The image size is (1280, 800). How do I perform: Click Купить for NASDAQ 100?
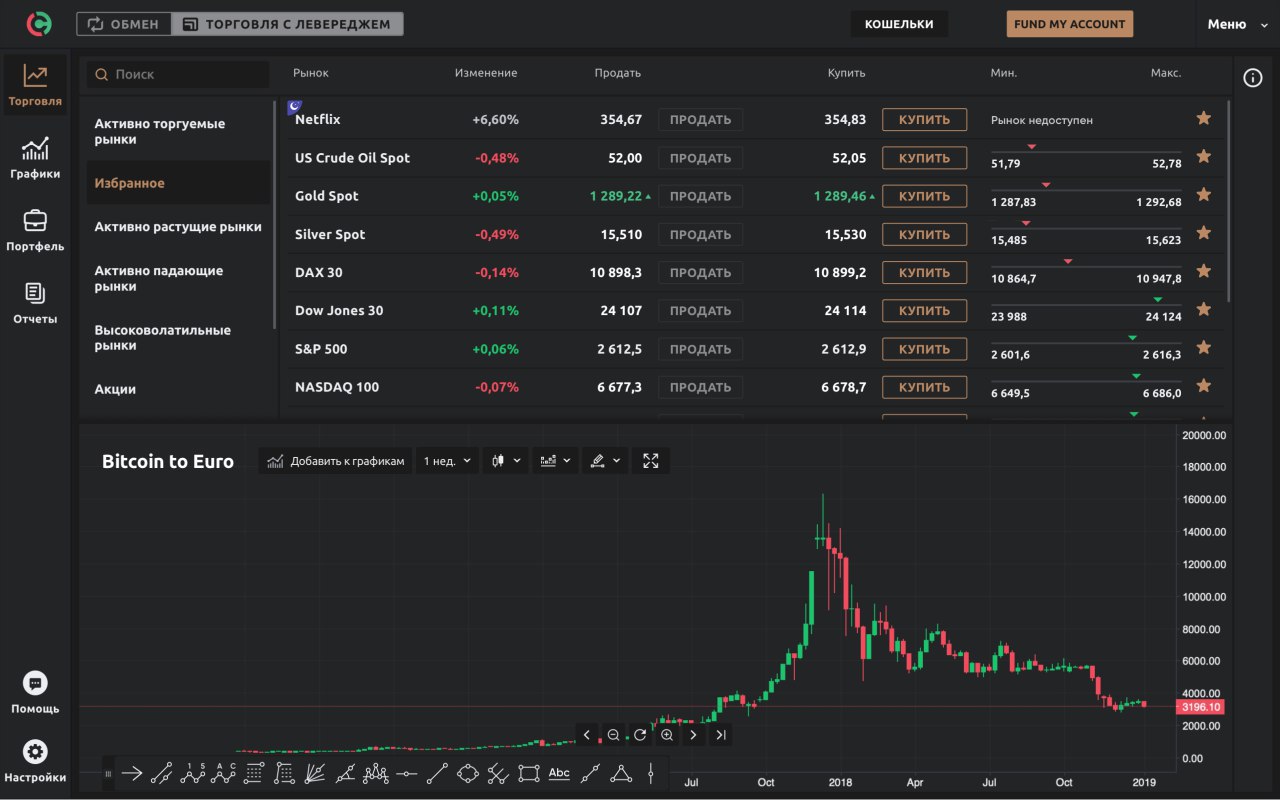click(x=924, y=387)
